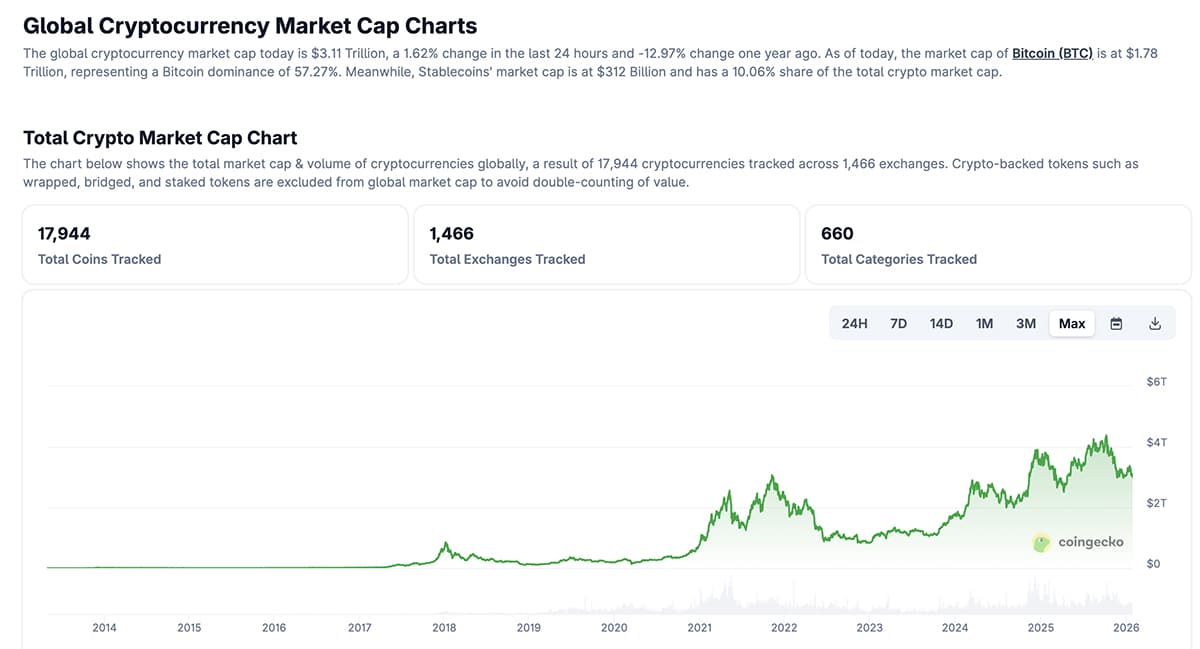Image resolution: width=1200 pixels, height=649 pixels.
Task: Click the $4T y-axis label
Action: (x=1156, y=442)
